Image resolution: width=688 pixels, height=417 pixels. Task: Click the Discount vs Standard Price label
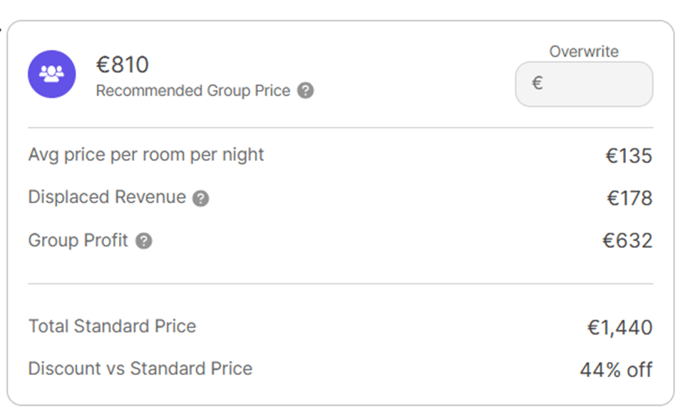coord(140,368)
